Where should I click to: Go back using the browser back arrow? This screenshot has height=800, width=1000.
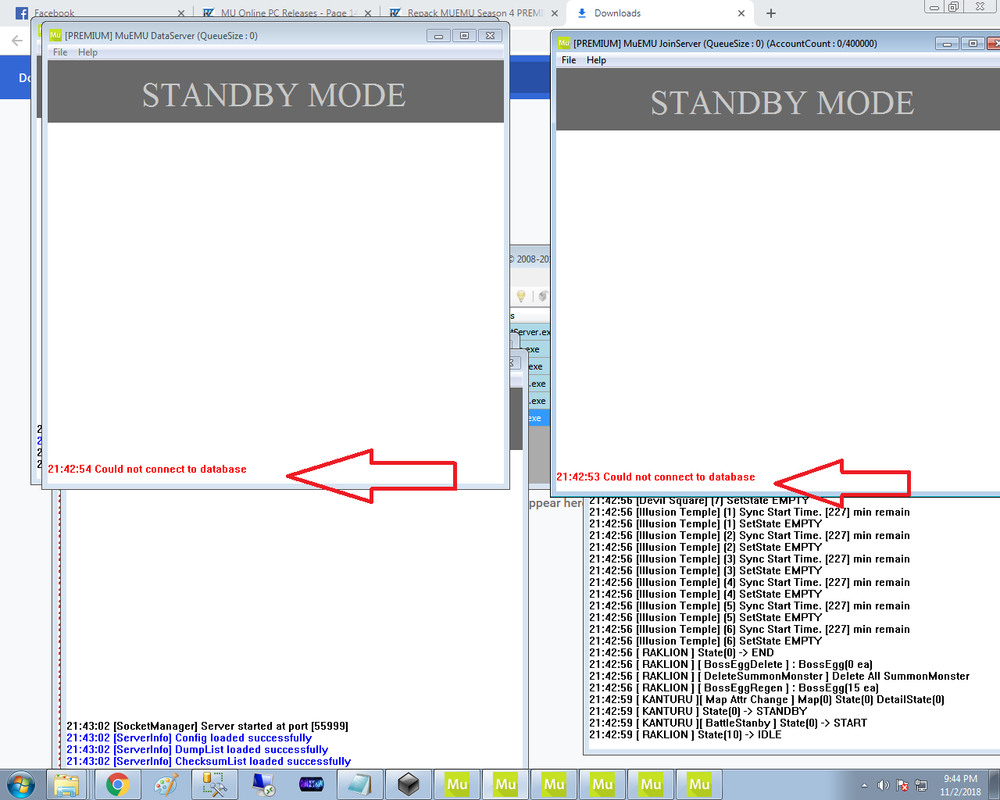pos(17,41)
